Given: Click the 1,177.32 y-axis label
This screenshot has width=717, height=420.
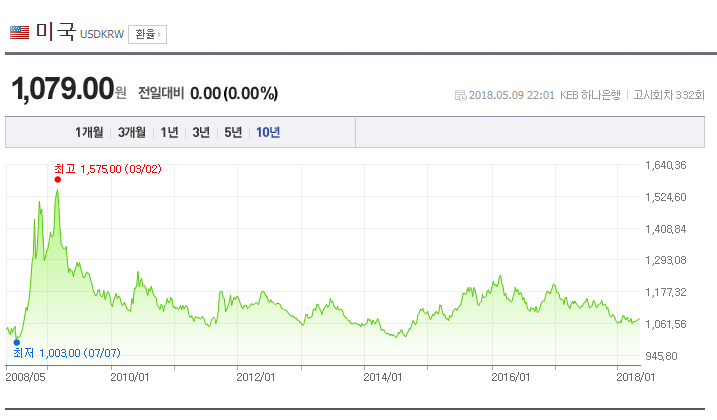Looking at the screenshot, I should click(x=666, y=292).
